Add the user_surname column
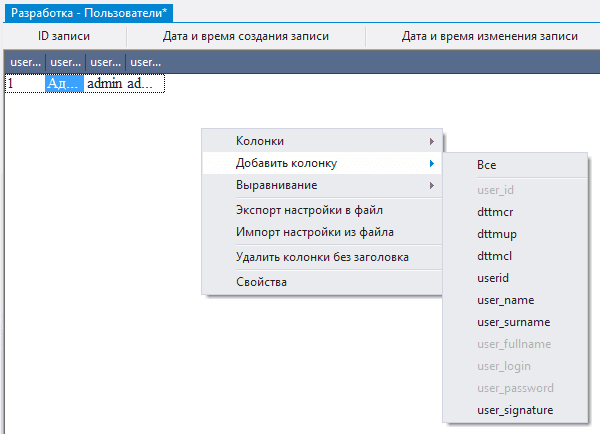 click(x=515, y=322)
